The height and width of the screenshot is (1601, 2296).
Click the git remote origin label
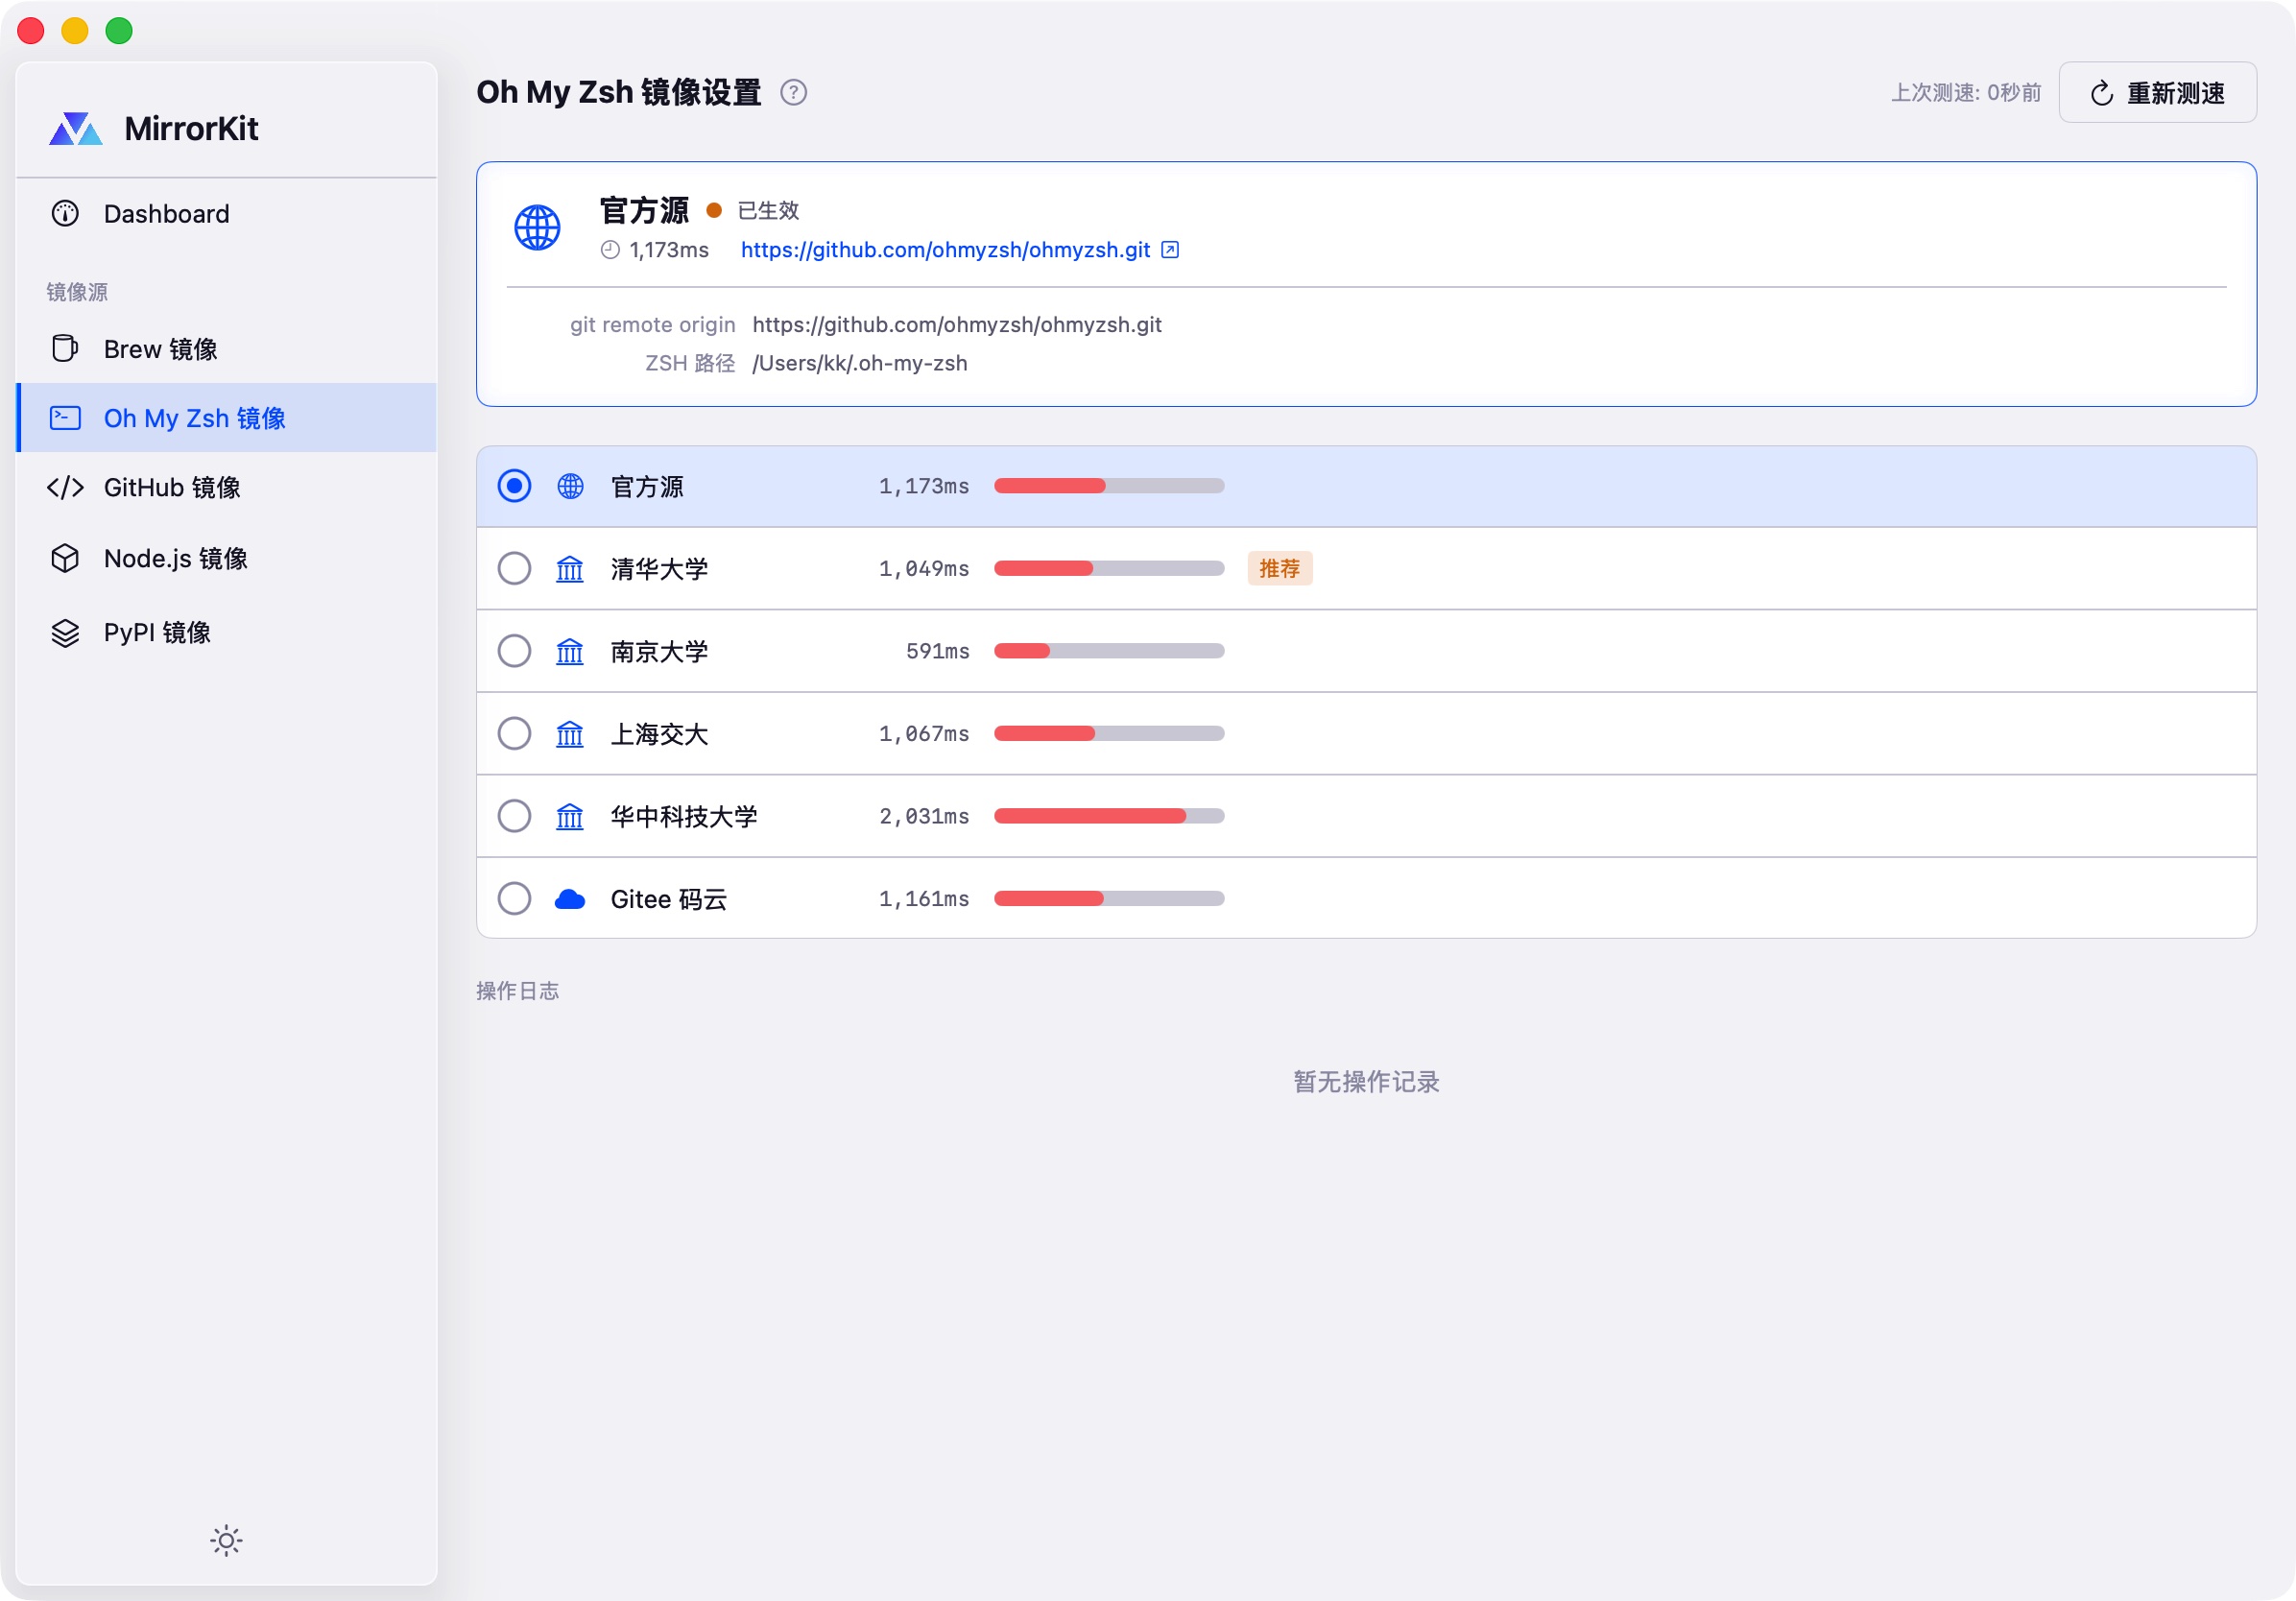point(653,325)
